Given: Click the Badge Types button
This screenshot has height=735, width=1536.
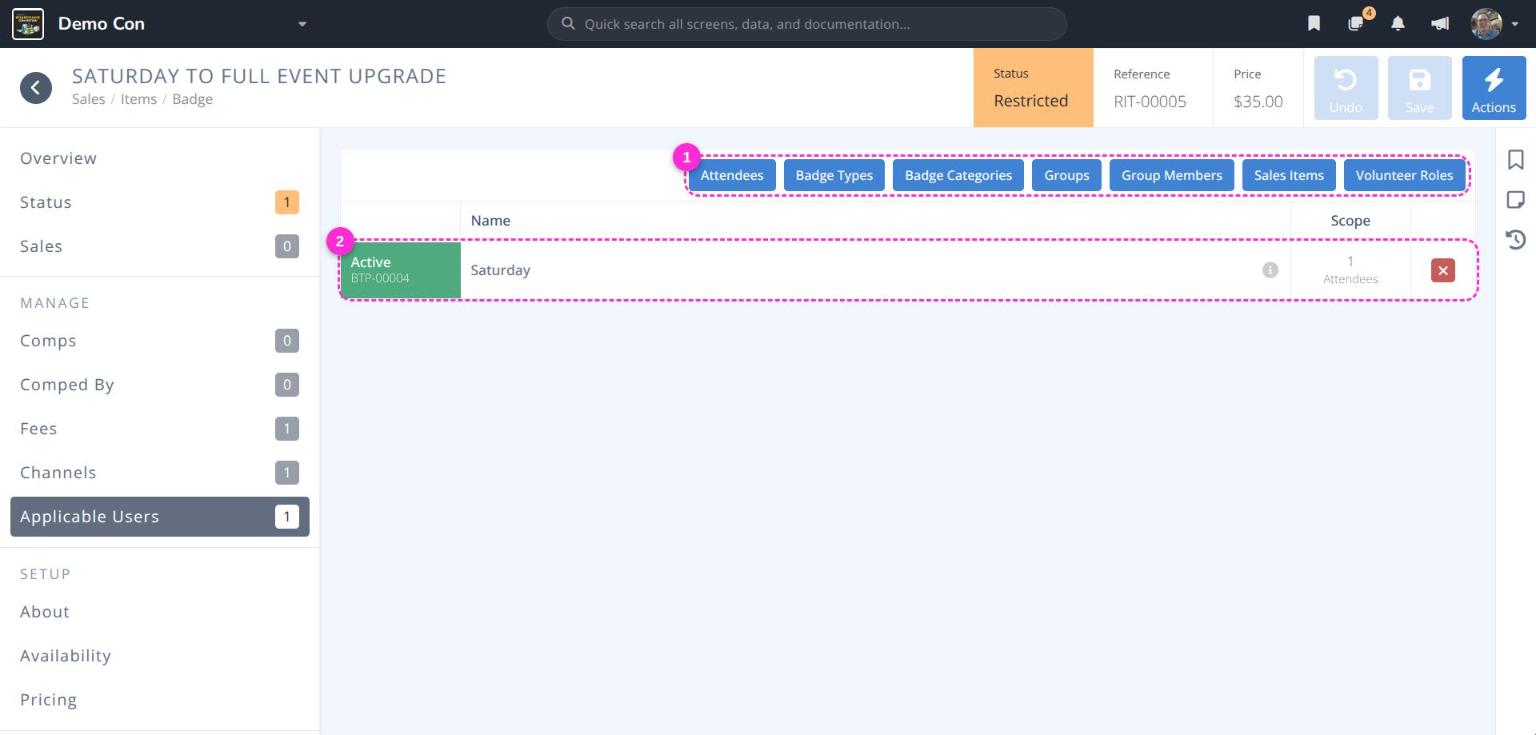Looking at the screenshot, I should [834, 175].
